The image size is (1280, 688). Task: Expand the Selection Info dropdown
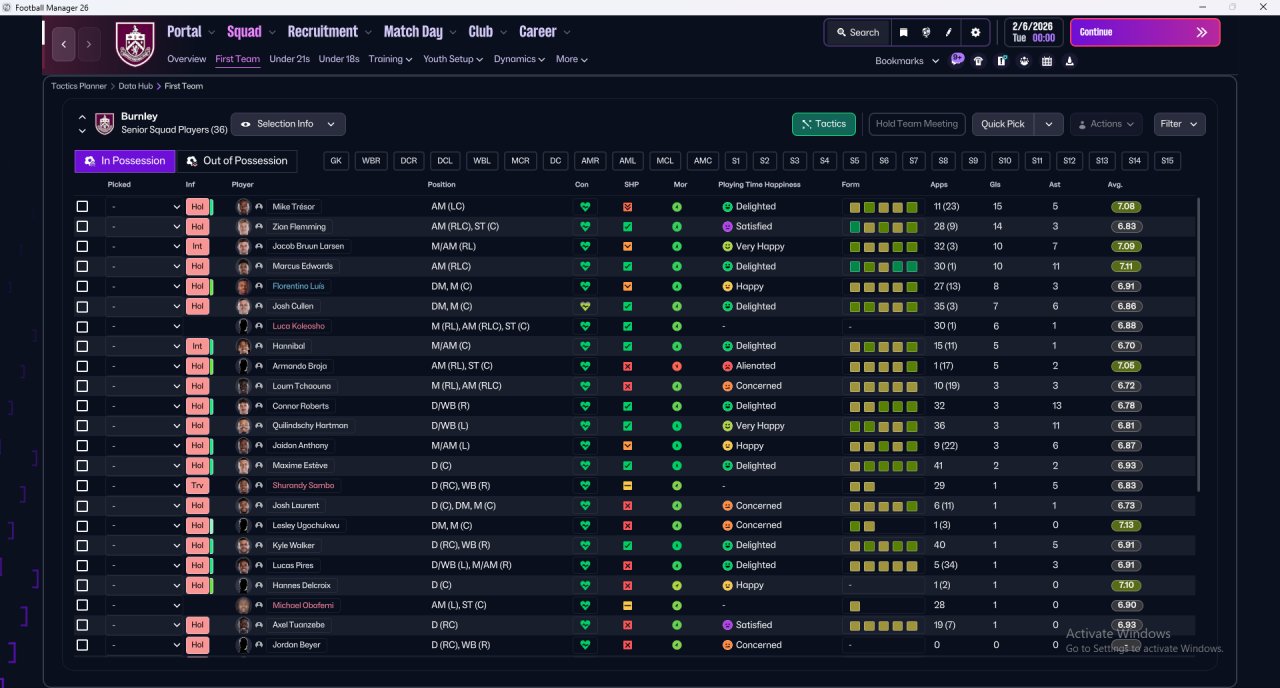(288, 124)
